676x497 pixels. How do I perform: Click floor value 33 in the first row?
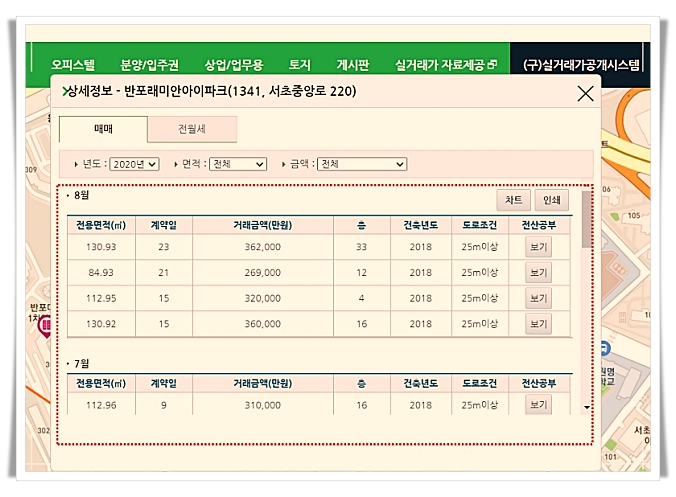[361, 247]
